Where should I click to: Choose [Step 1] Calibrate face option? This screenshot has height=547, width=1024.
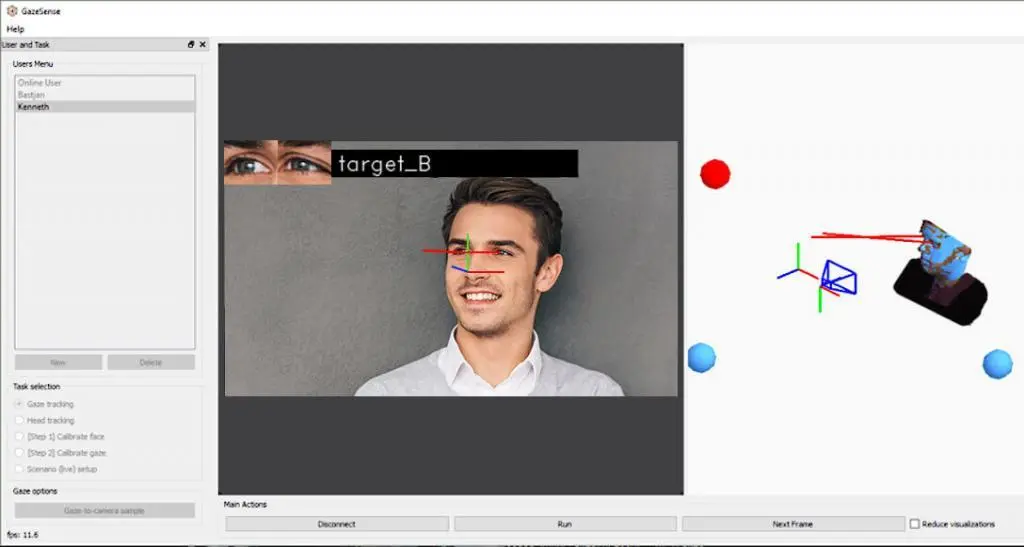(x=59, y=437)
